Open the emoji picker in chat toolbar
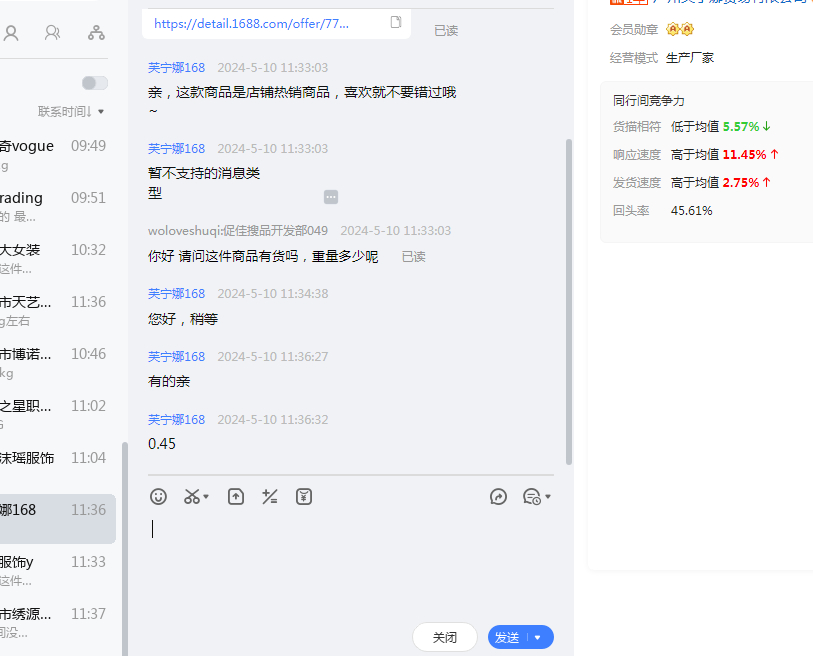This screenshot has height=656, width=813. pos(158,496)
